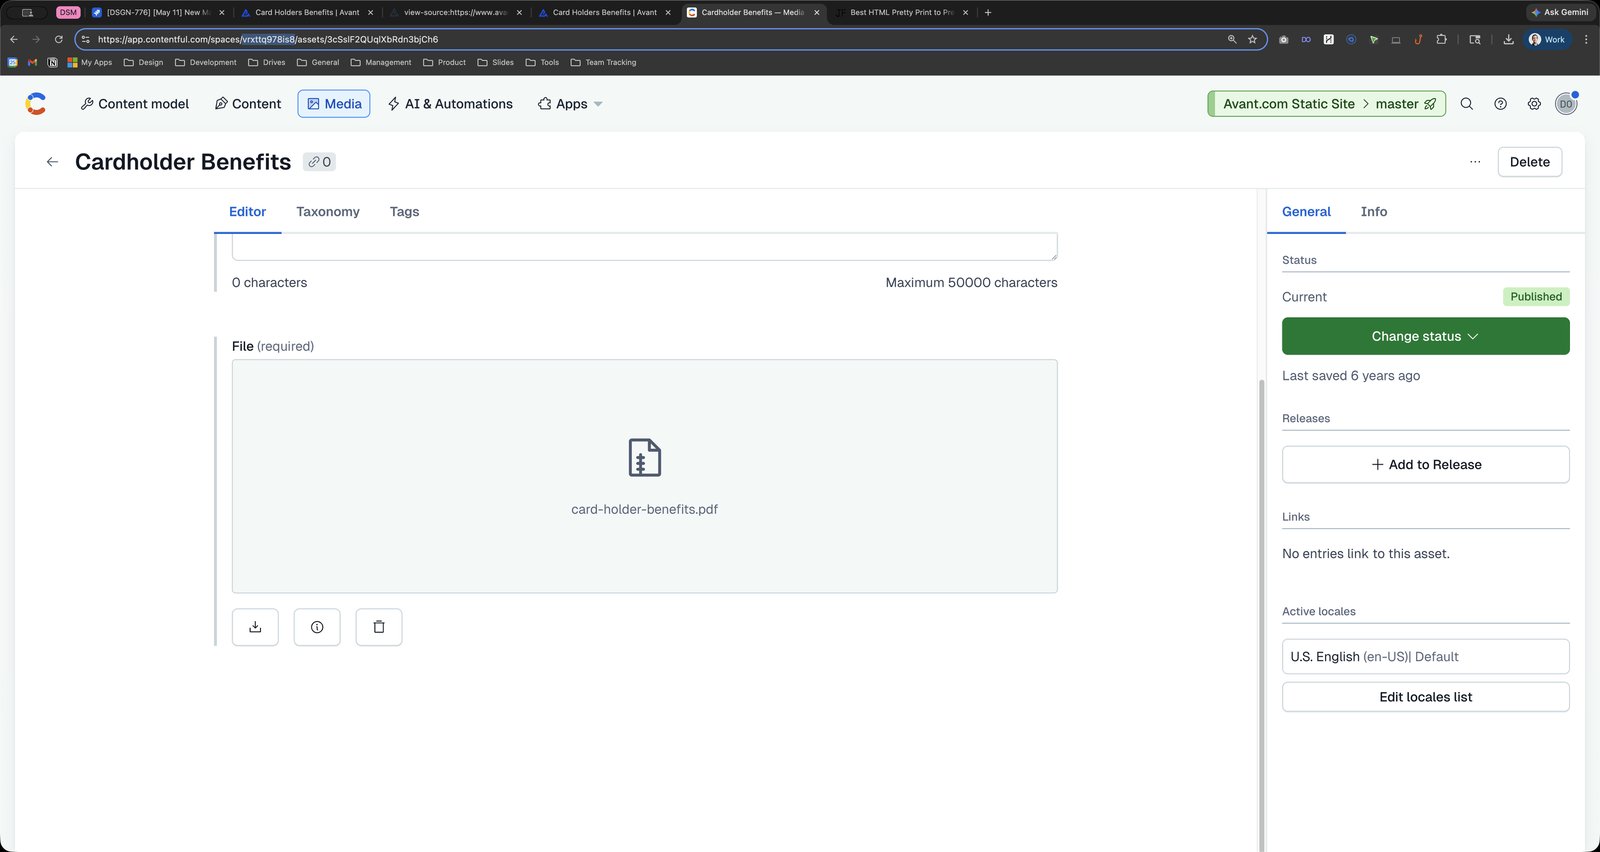This screenshot has height=852, width=1600.
Task: Open the three-dots more actions menu near Delete
Action: point(1475,162)
